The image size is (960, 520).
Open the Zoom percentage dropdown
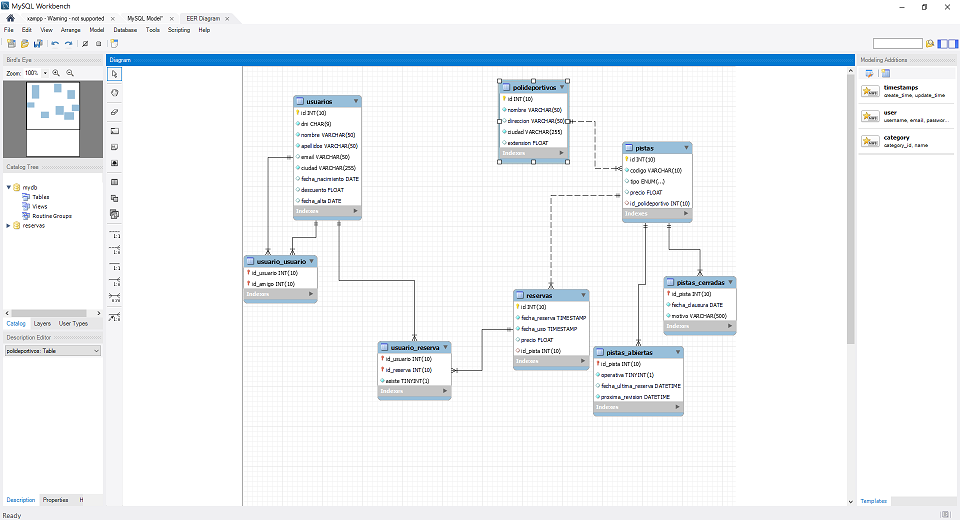[44, 74]
